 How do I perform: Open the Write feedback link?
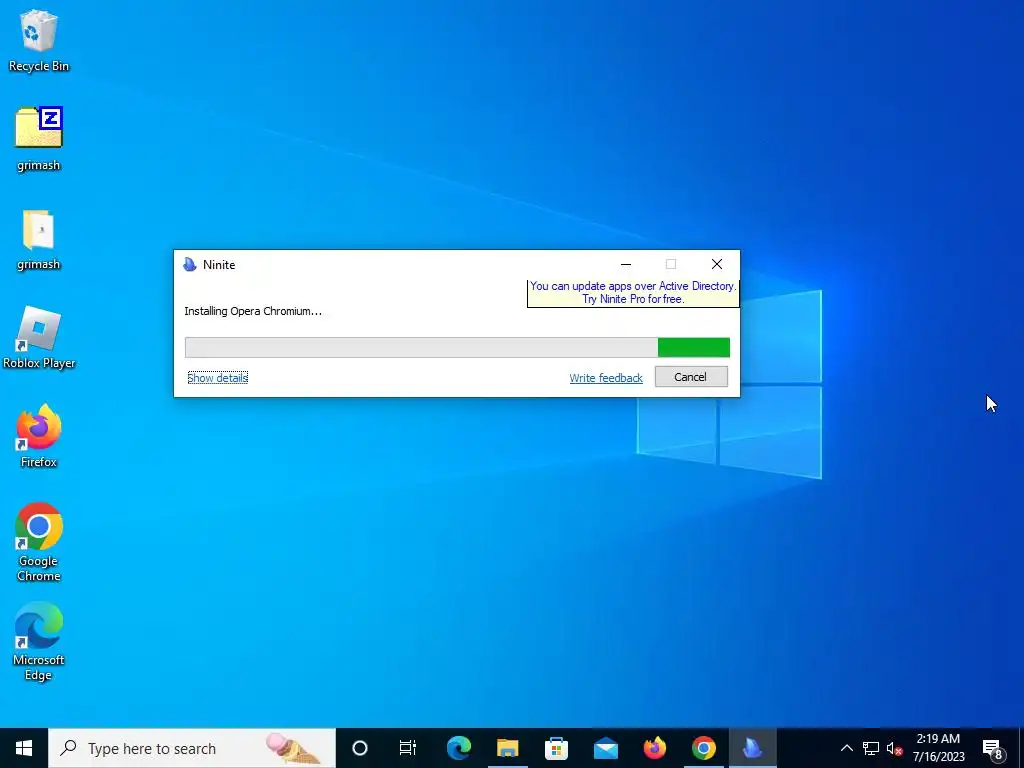606,377
